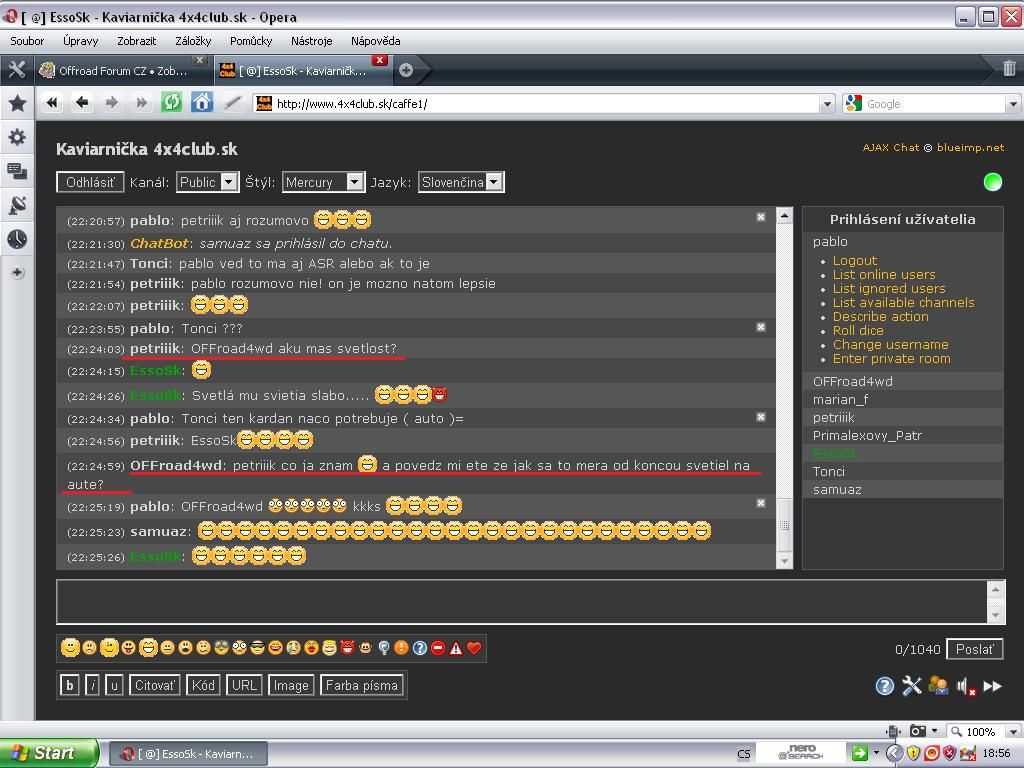Insert the blue question mark emoticon
The width and height of the screenshot is (1024, 768).
click(x=420, y=648)
